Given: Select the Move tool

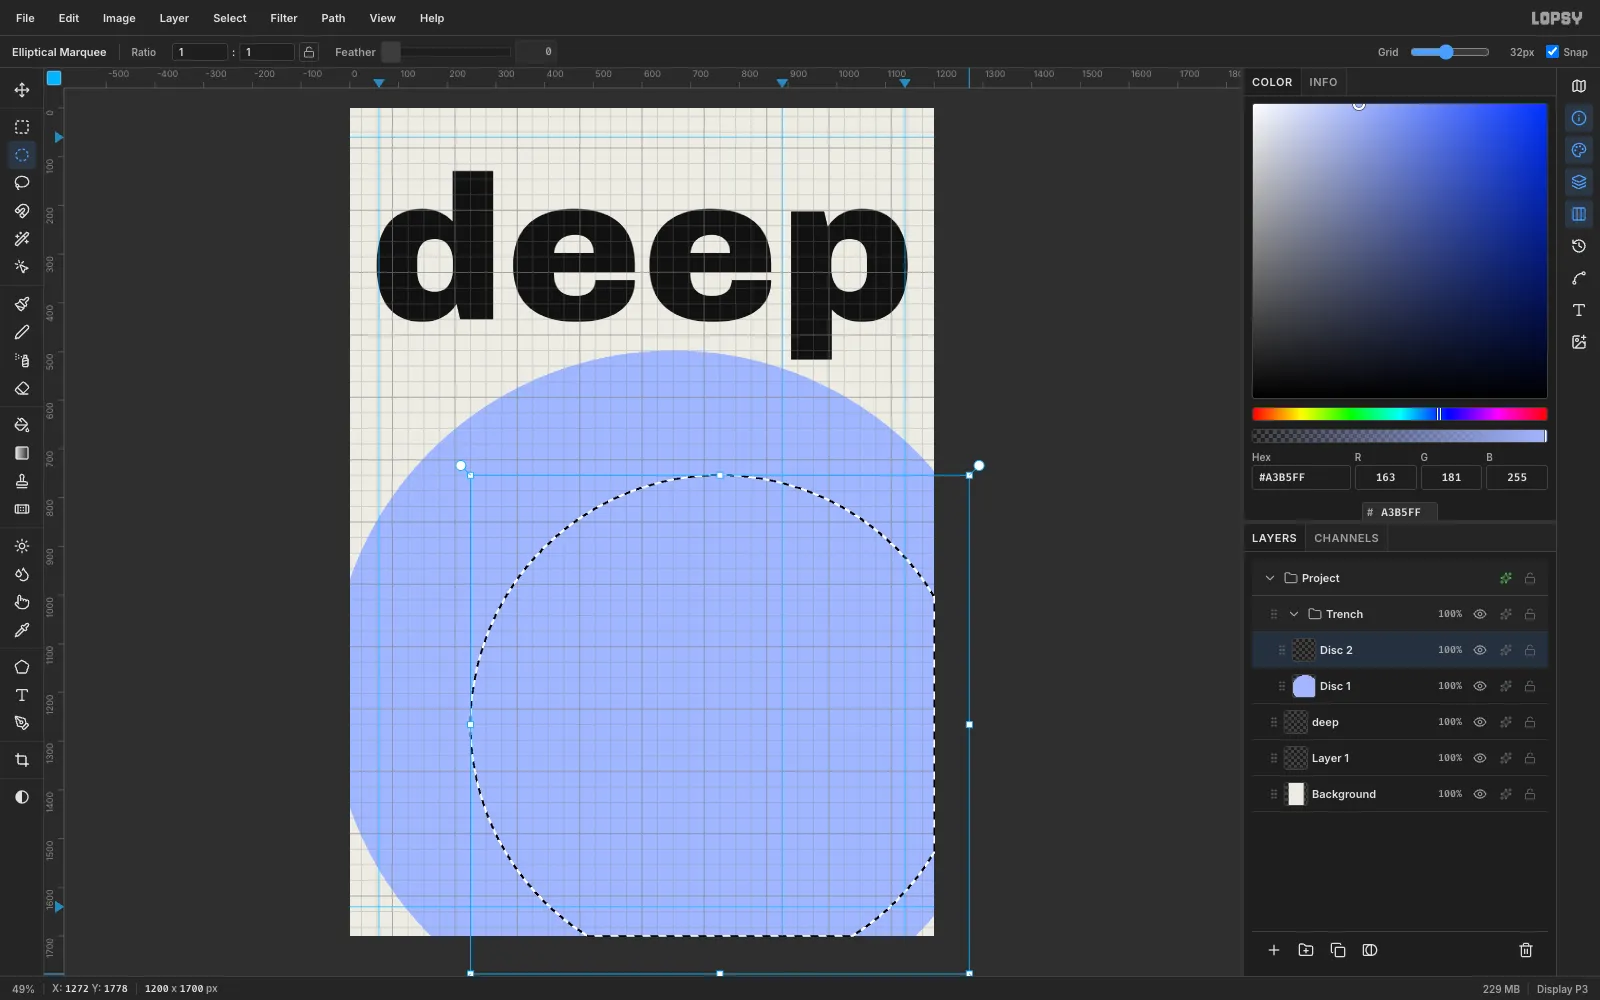Looking at the screenshot, I should click(22, 90).
